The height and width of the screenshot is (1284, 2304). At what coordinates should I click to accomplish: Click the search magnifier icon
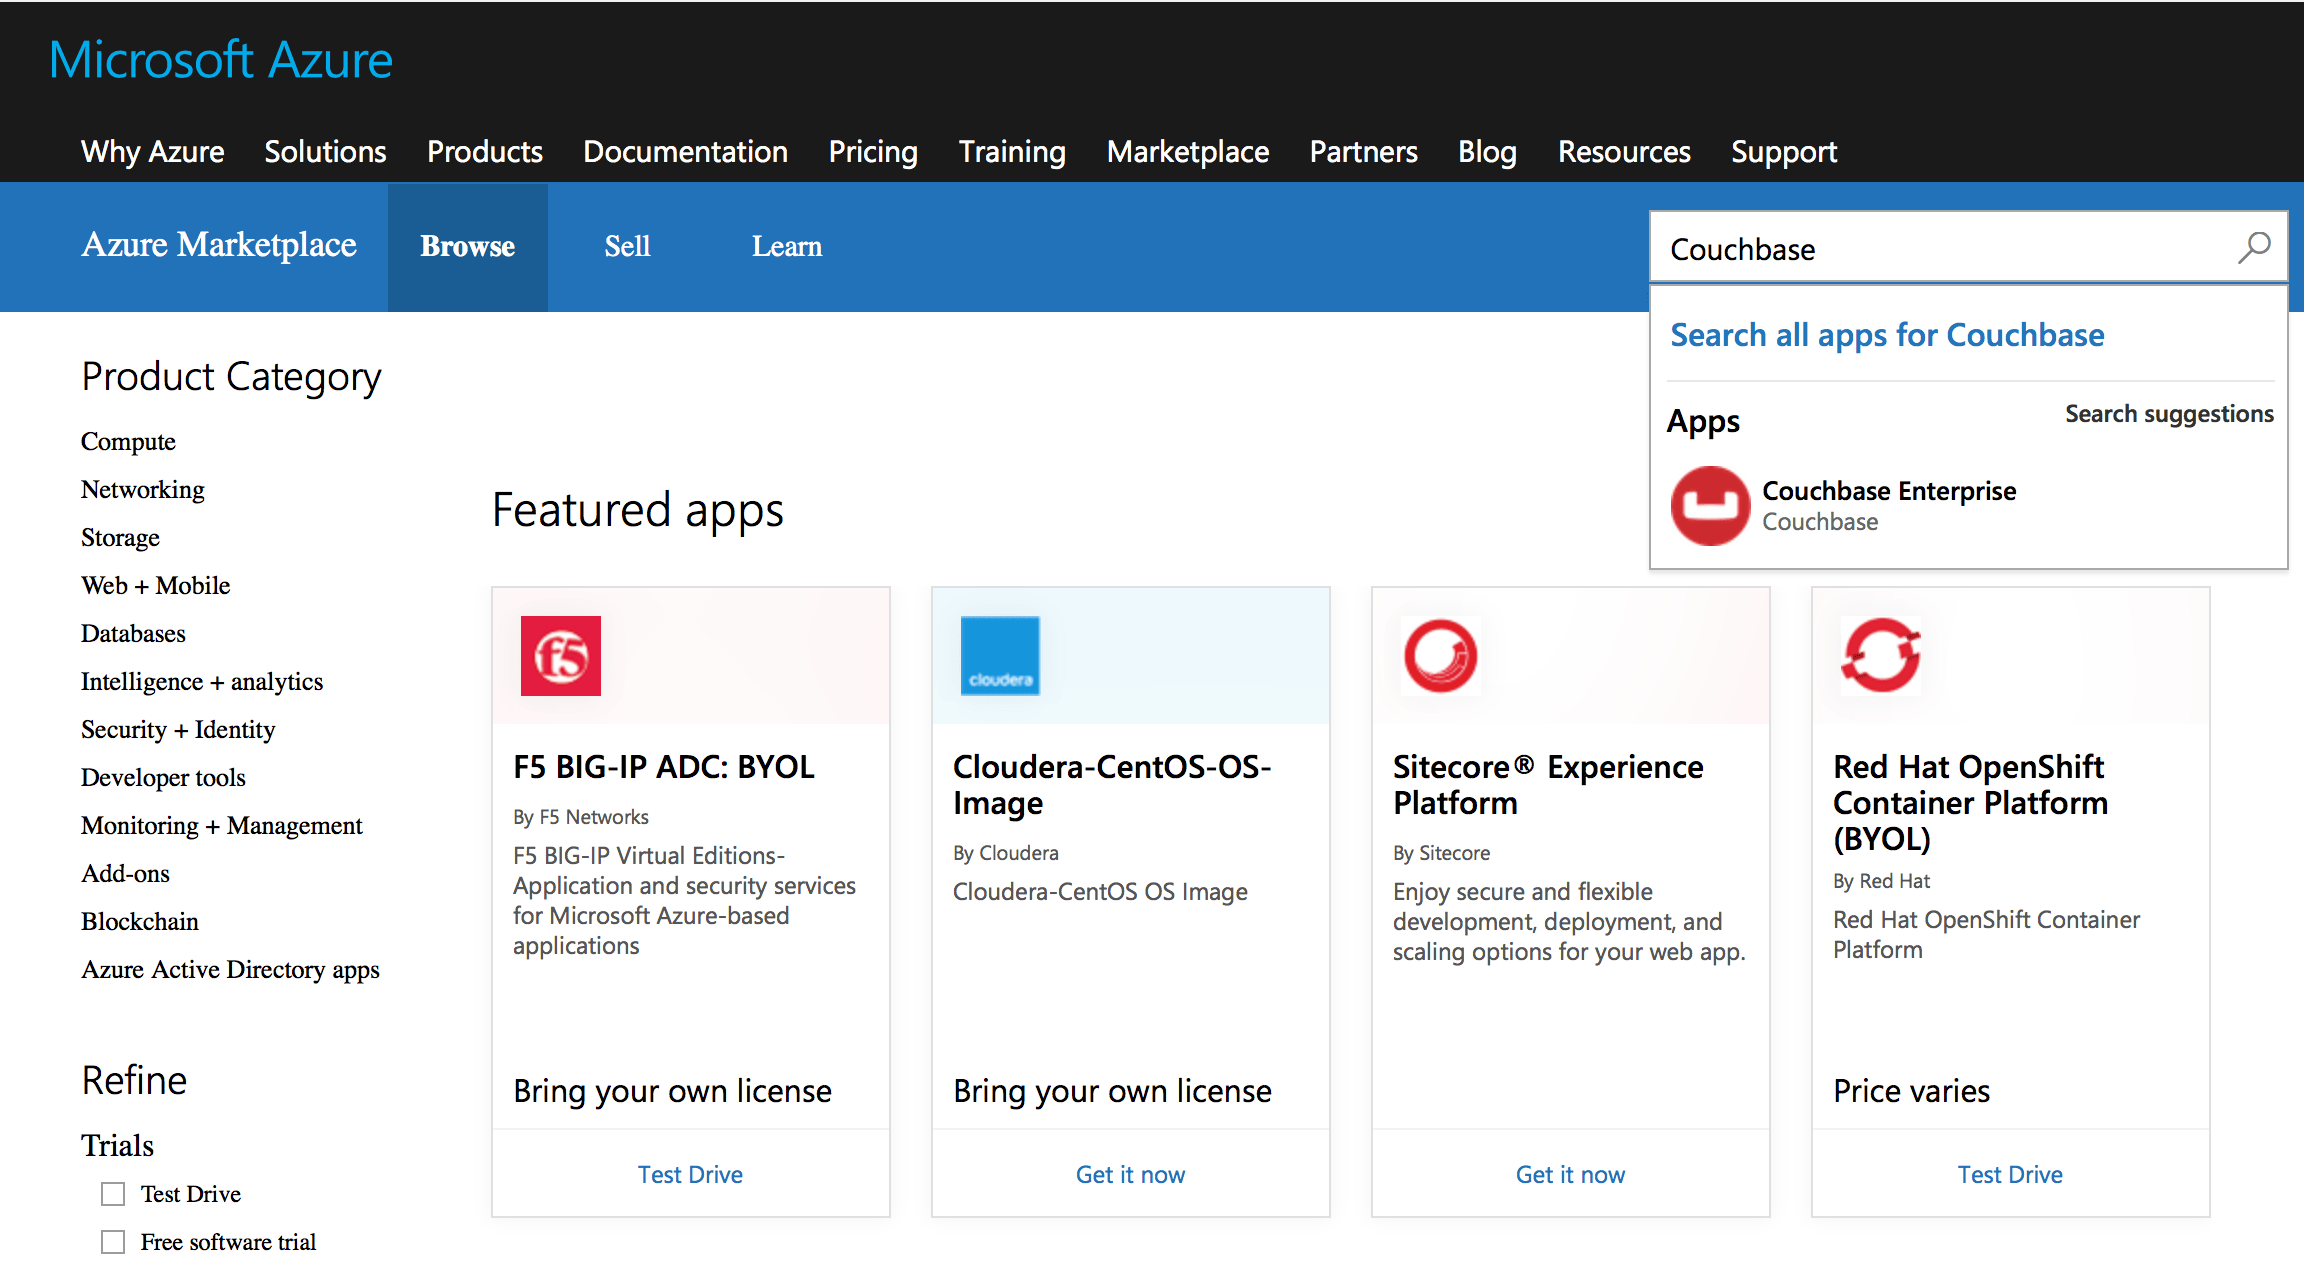point(2255,247)
